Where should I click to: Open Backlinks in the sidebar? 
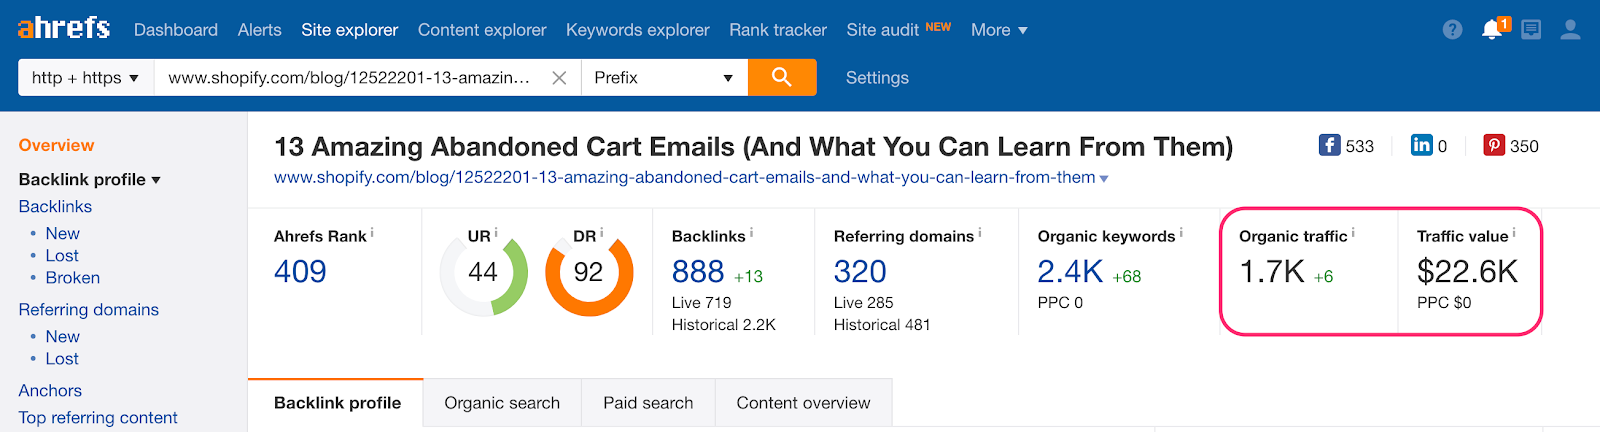(55, 206)
